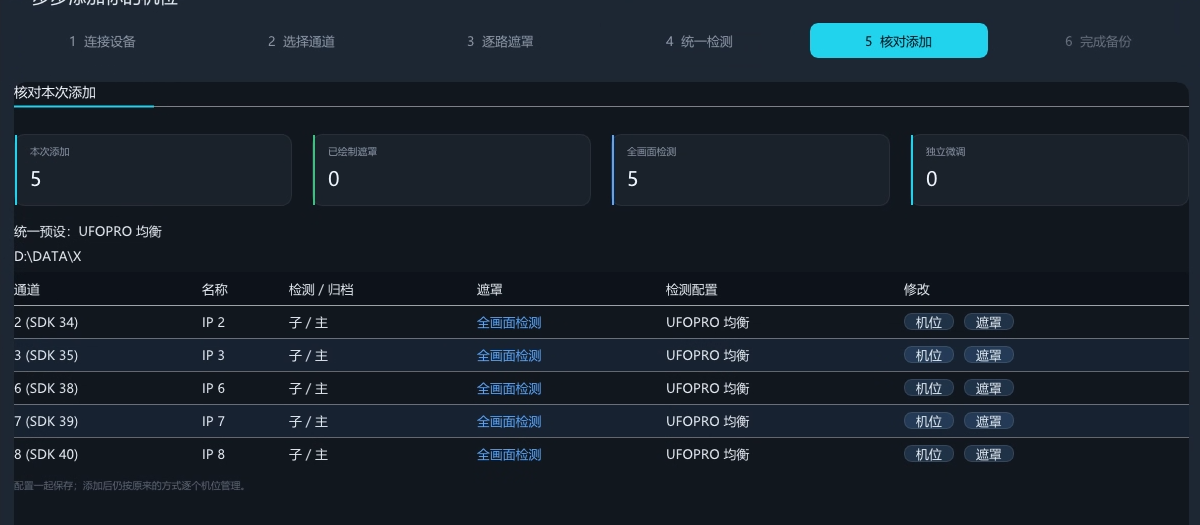Click the 检测配置 column header

pyautogui.click(x=692, y=289)
